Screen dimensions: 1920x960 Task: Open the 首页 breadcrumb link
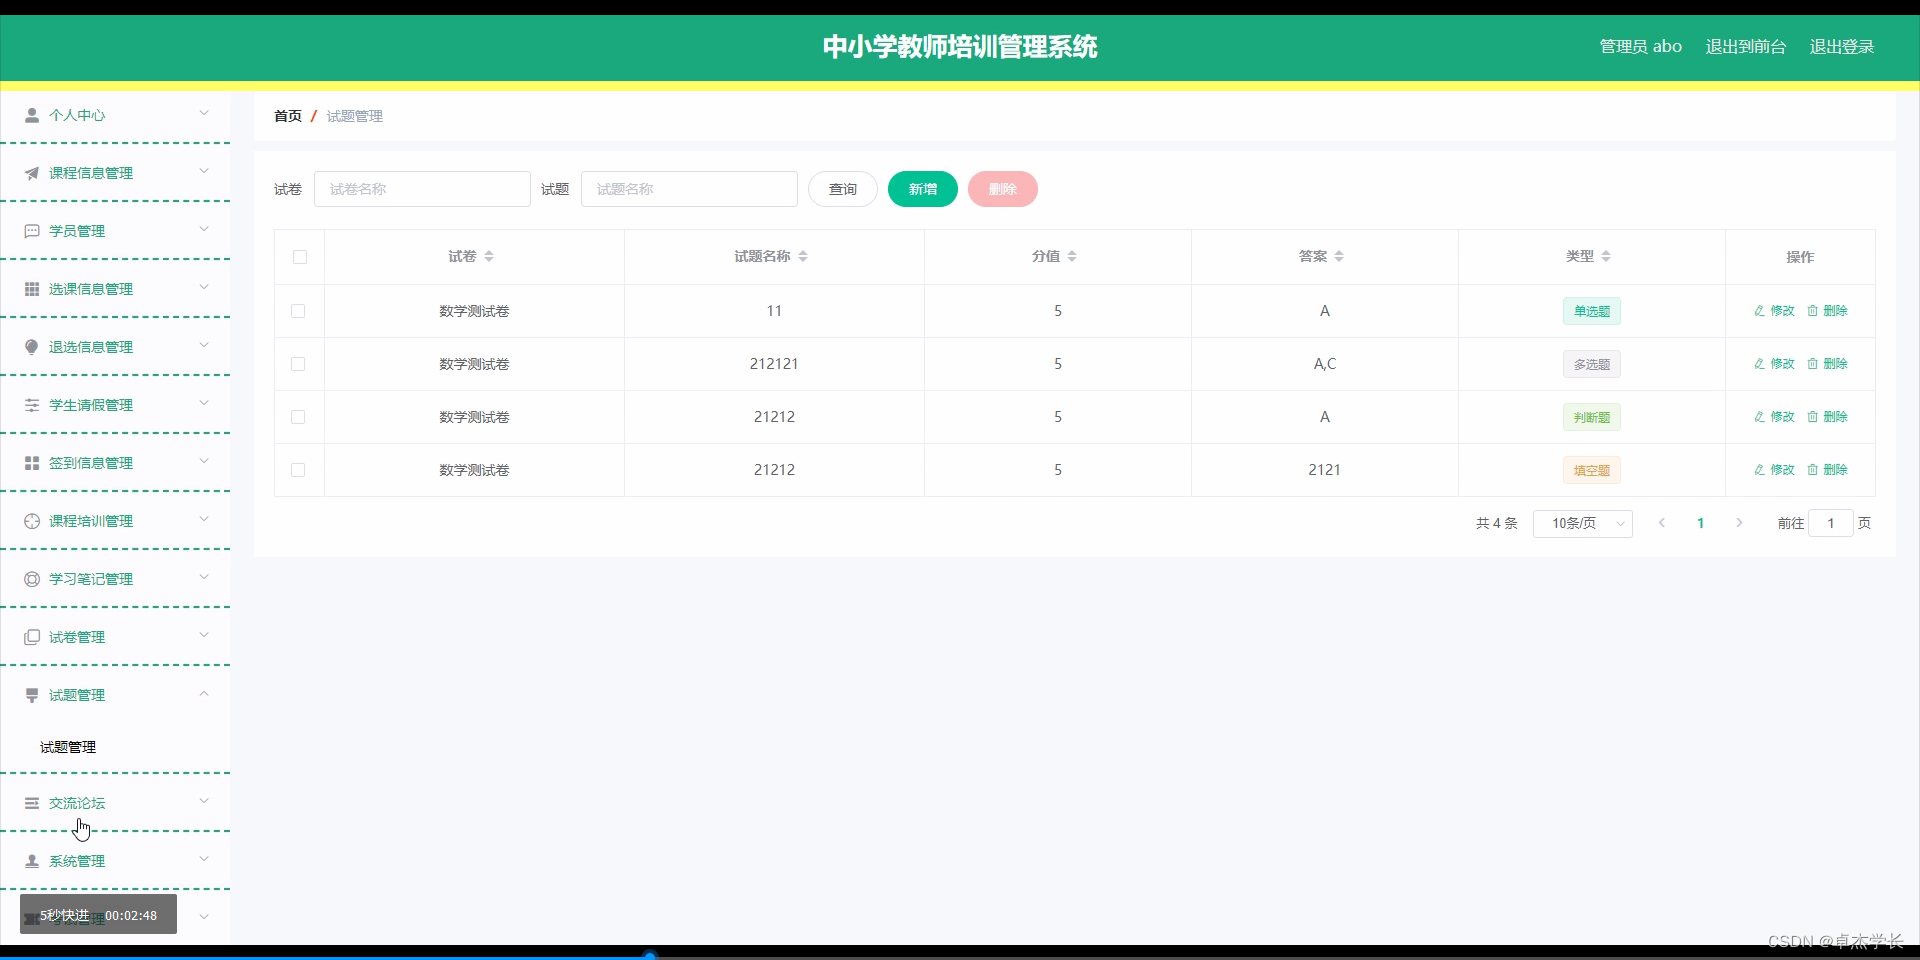coord(287,115)
